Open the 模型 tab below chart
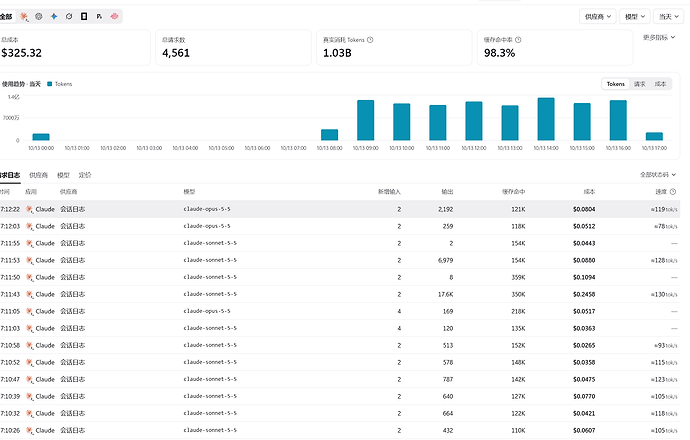The width and height of the screenshot is (690, 440). click(63, 175)
